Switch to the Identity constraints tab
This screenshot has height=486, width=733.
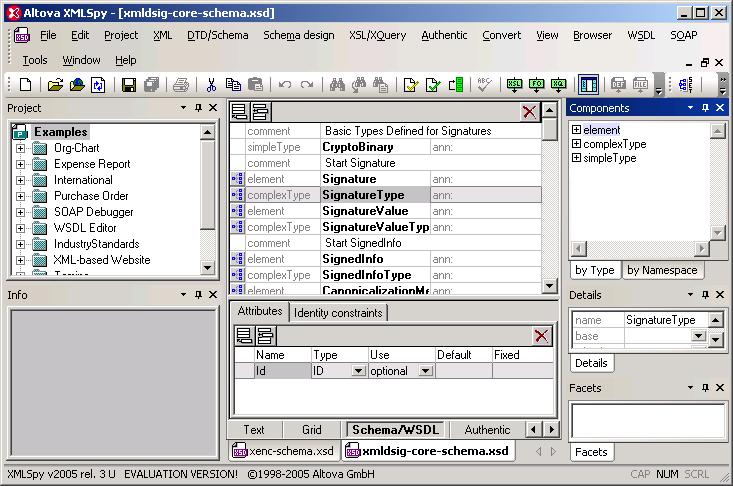[x=338, y=313]
